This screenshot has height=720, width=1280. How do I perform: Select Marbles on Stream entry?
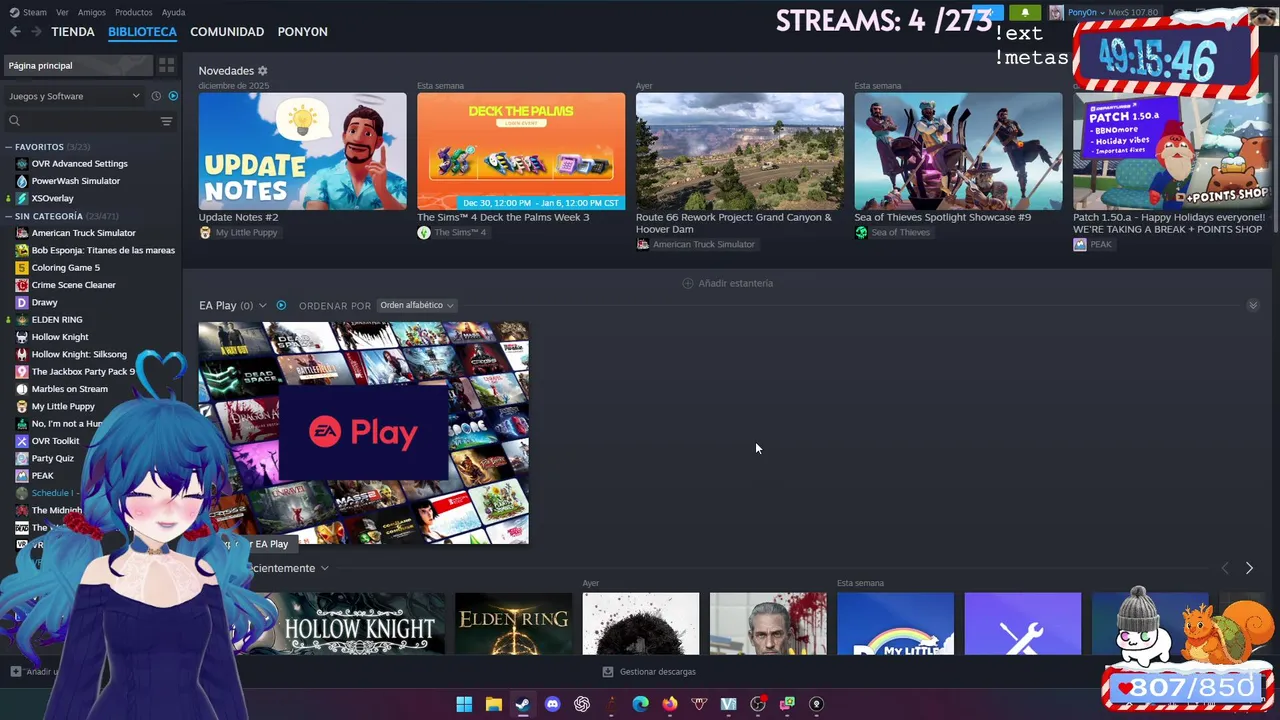[x=69, y=389]
